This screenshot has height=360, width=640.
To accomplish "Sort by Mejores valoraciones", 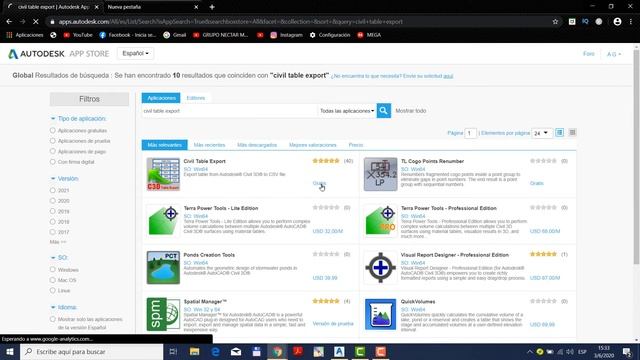I will pos(313,145).
